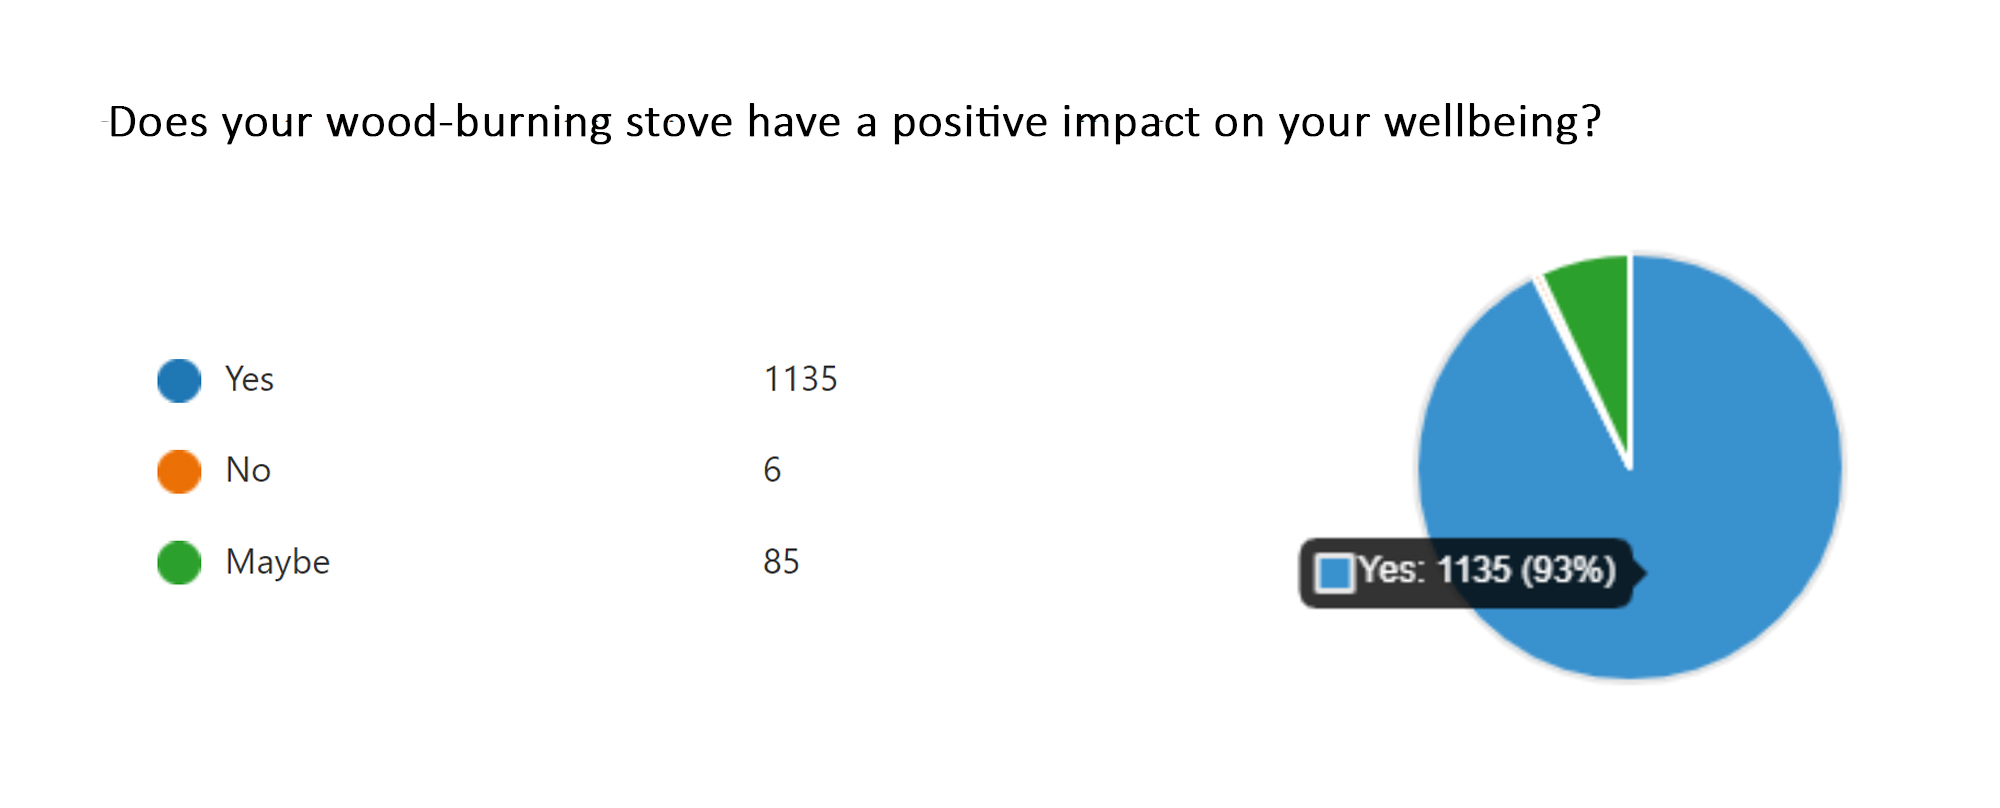Select the No legend label
The height and width of the screenshot is (808, 2000).
click(x=248, y=470)
